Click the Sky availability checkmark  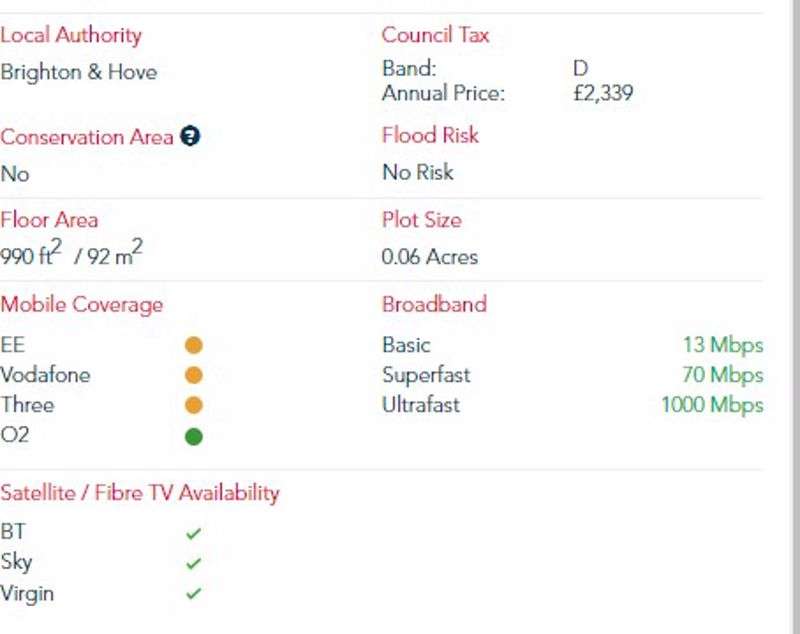(193, 563)
